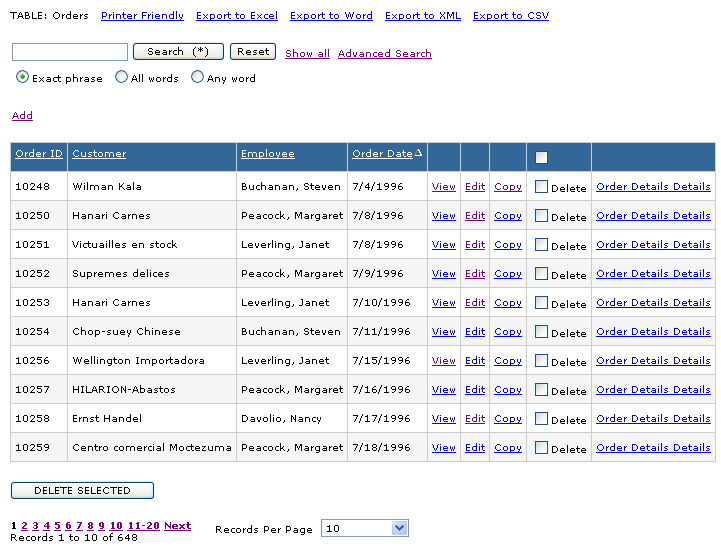Image resolution: width=721 pixels, height=556 pixels.
Task: Click the Next page link
Action: [177, 526]
